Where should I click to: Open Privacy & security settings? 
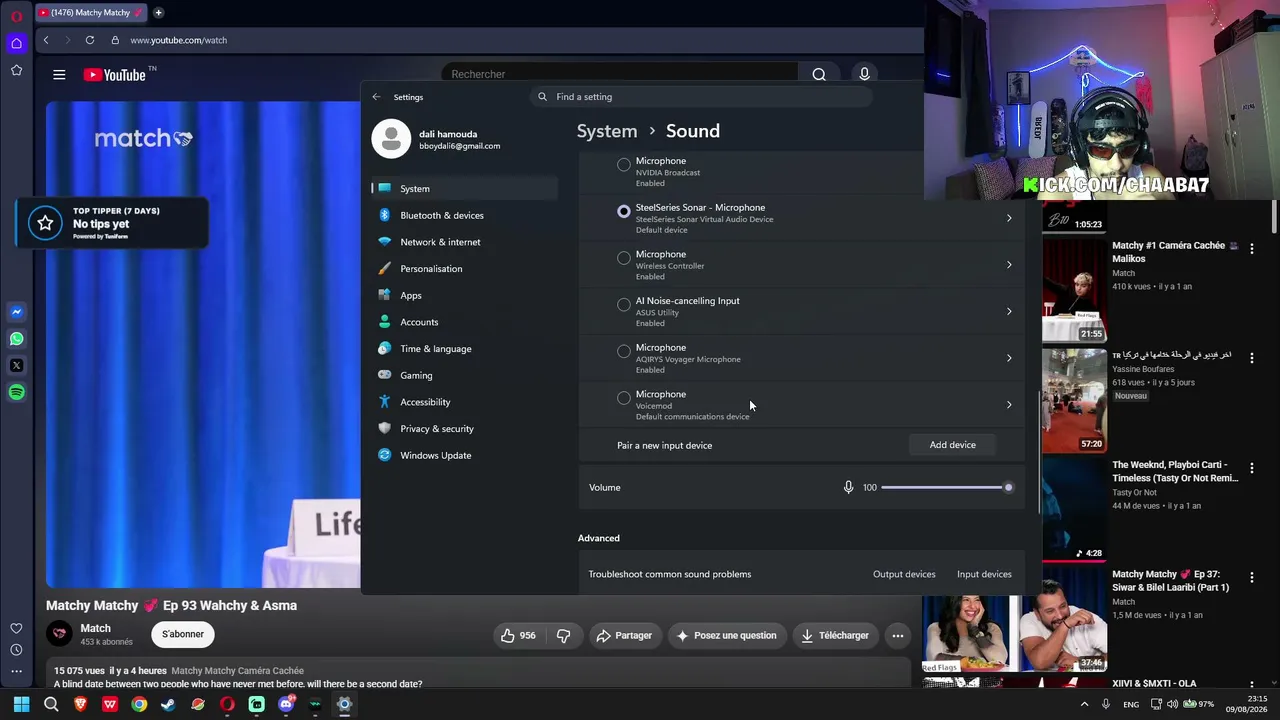[464, 428]
